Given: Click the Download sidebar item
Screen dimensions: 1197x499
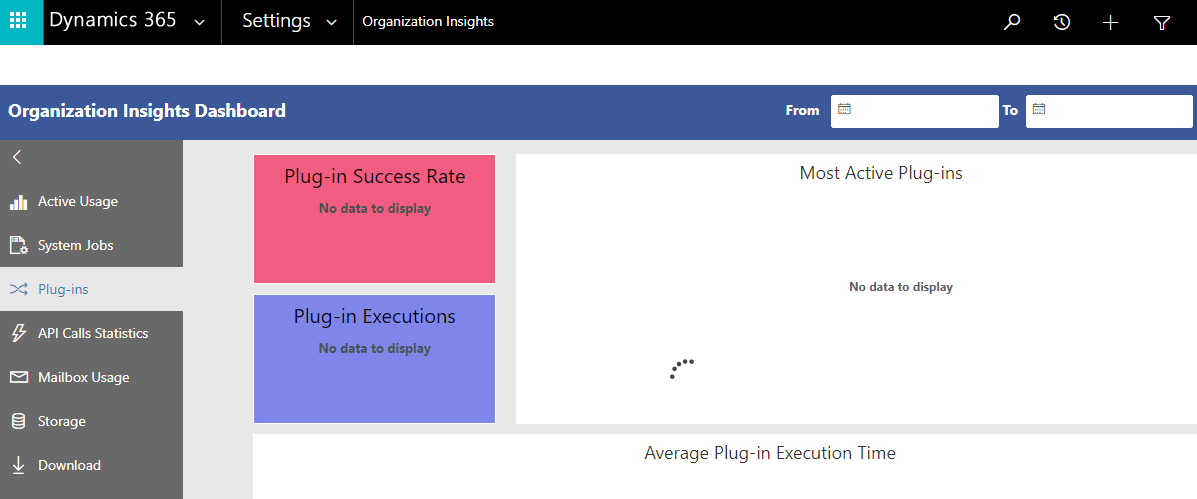Looking at the screenshot, I should pyautogui.click(x=69, y=465).
